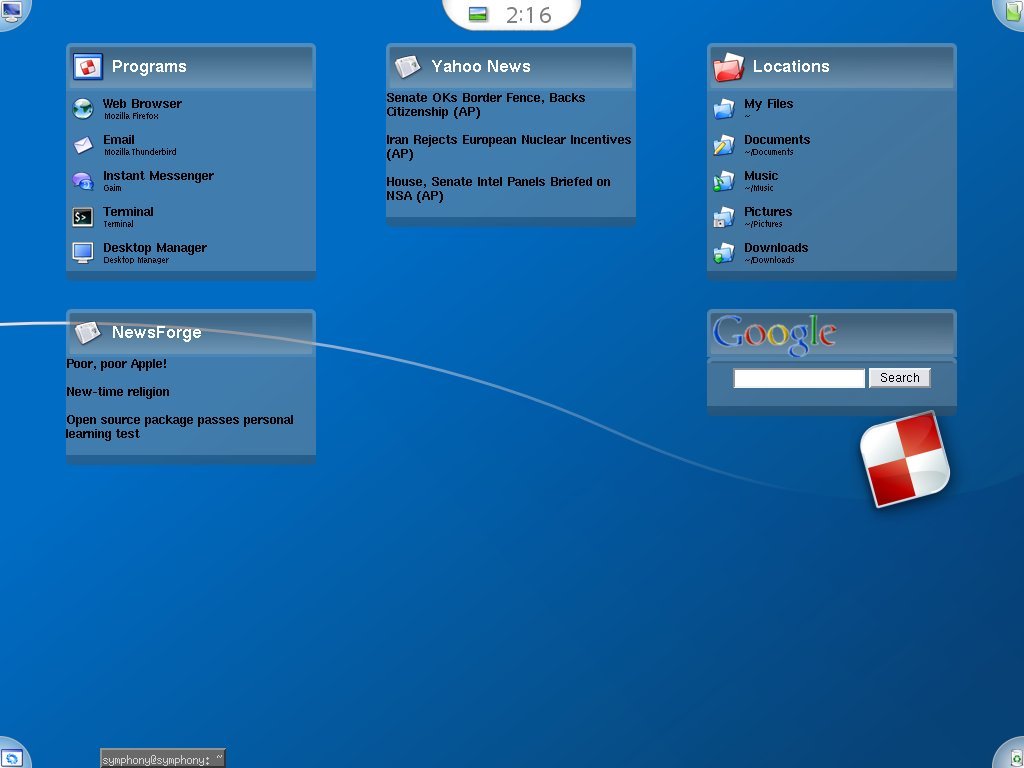Open 'Iran Rejects European Nuclear Incentives' story
The height and width of the screenshot is (768, 1024).
coord(509,146)
